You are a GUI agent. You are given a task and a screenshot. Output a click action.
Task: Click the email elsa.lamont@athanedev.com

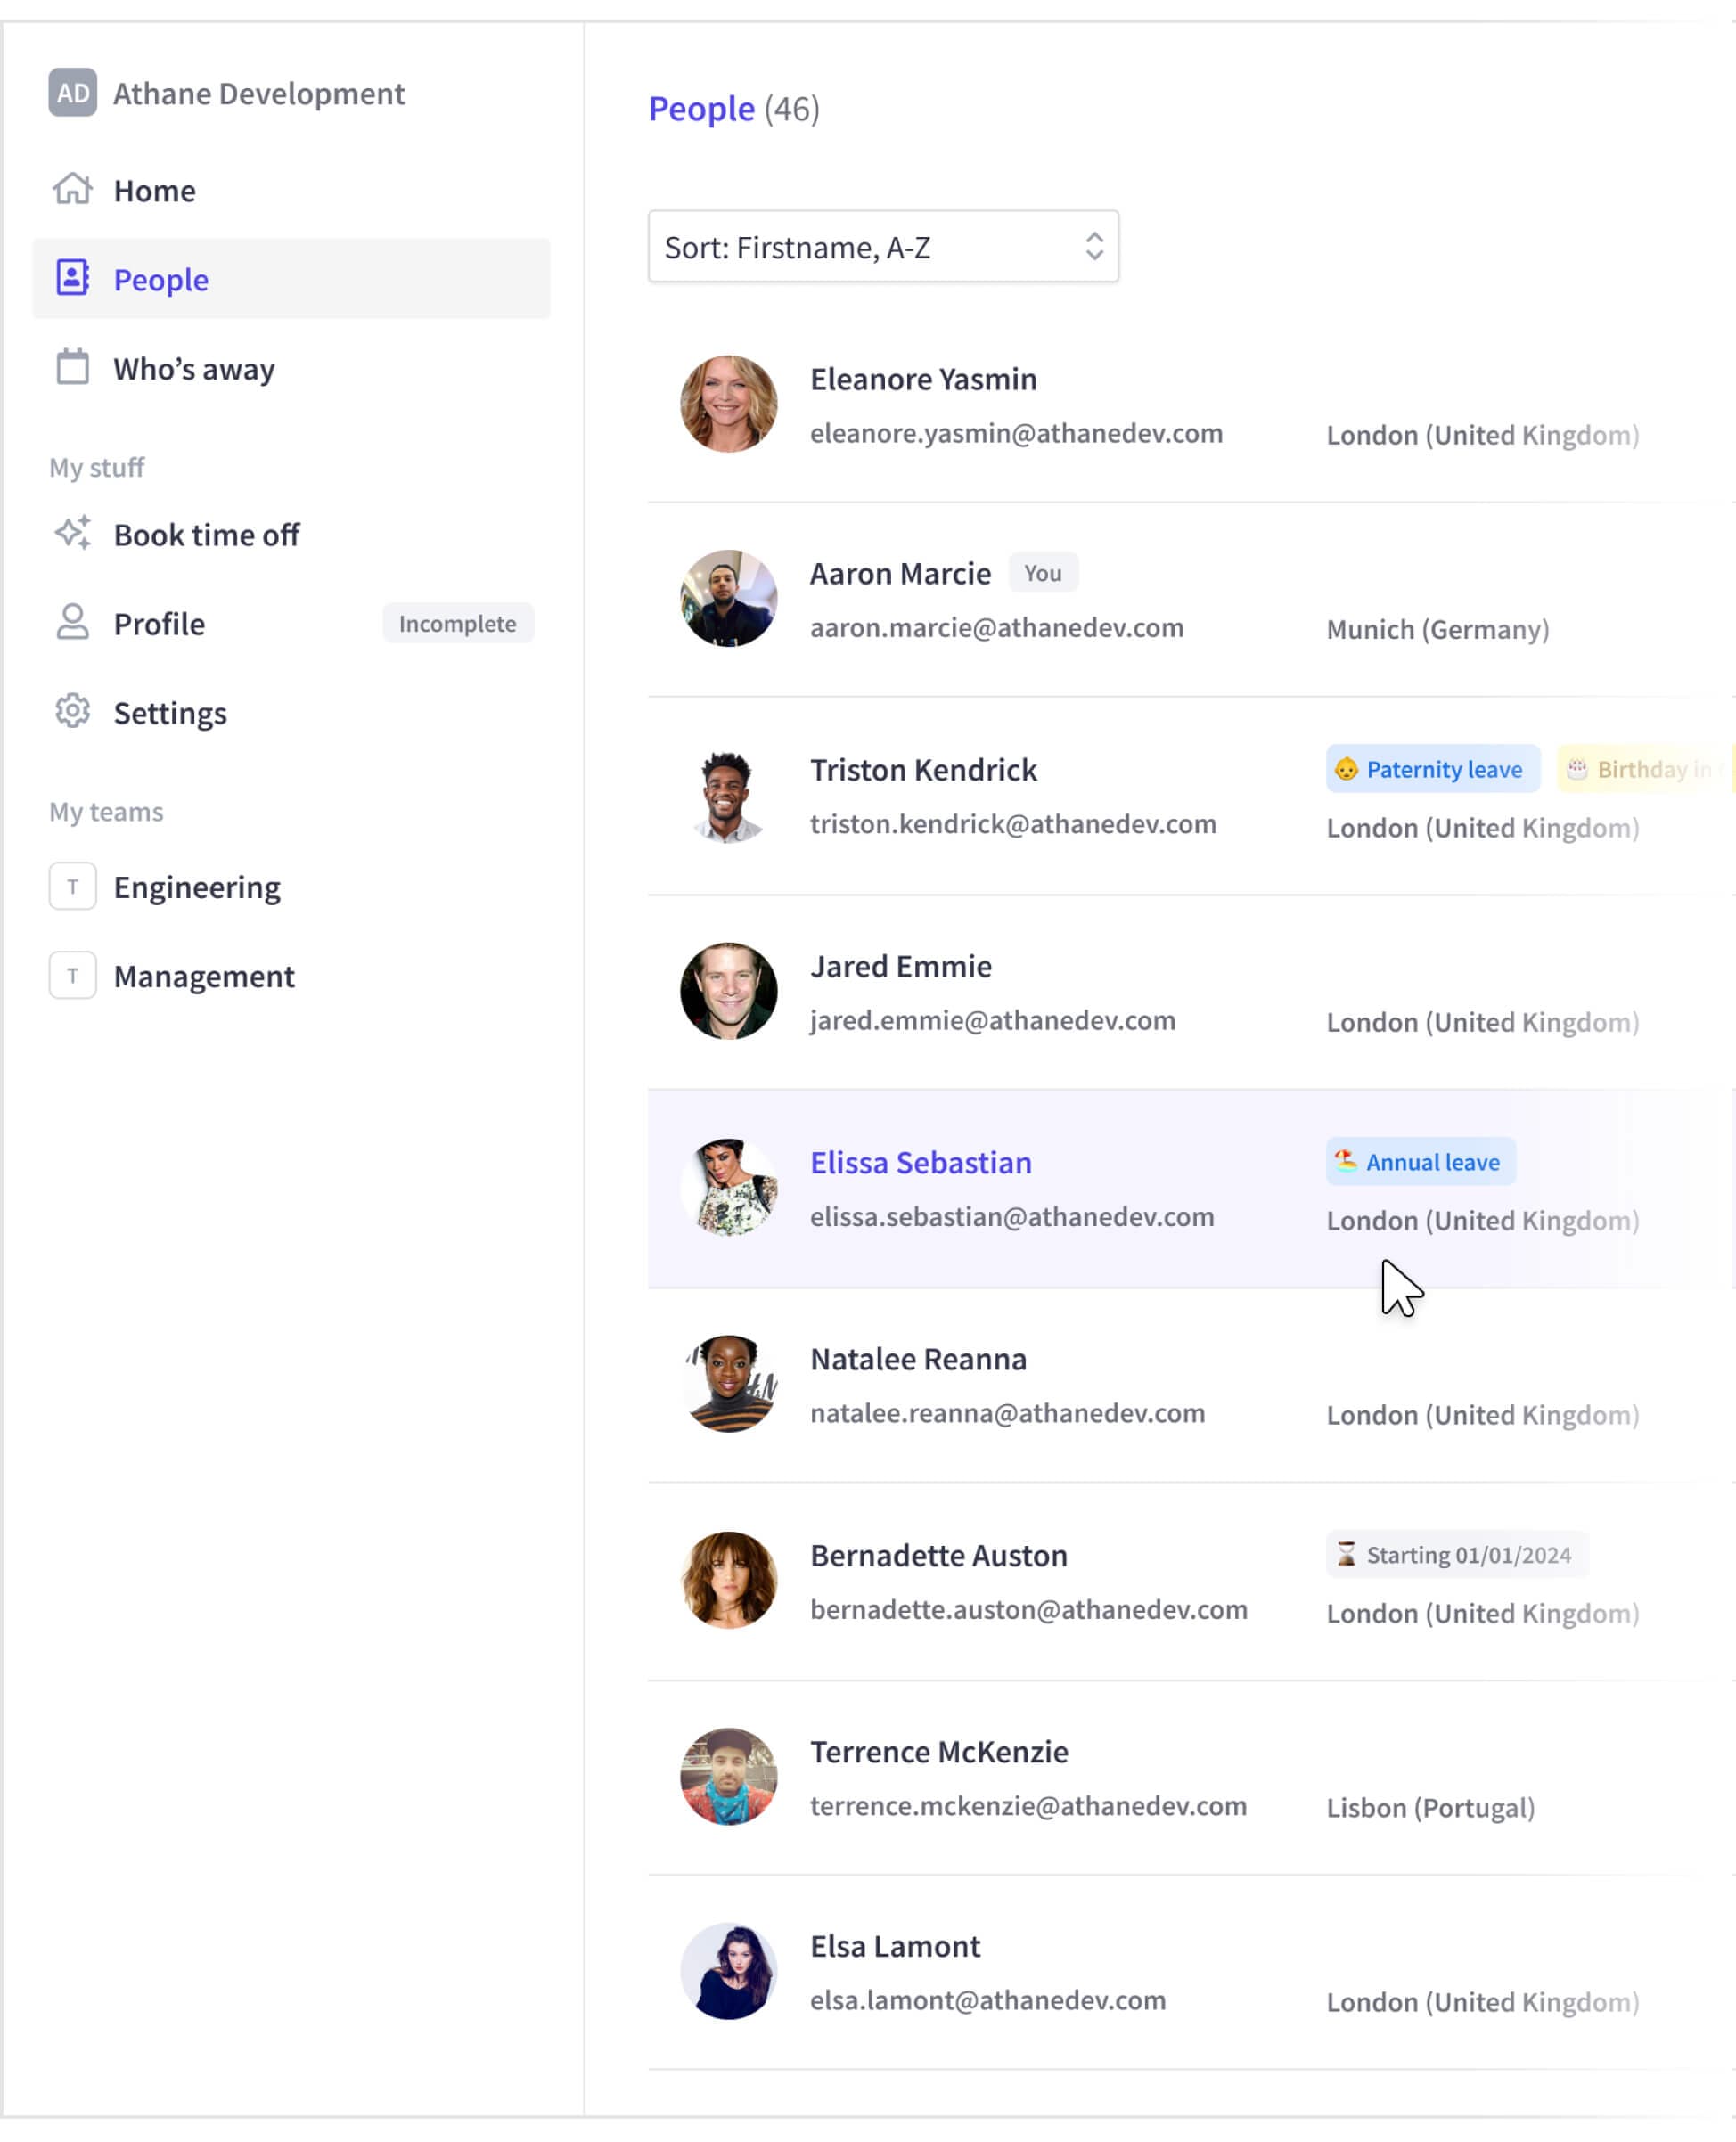click(x=987, y=2000)
